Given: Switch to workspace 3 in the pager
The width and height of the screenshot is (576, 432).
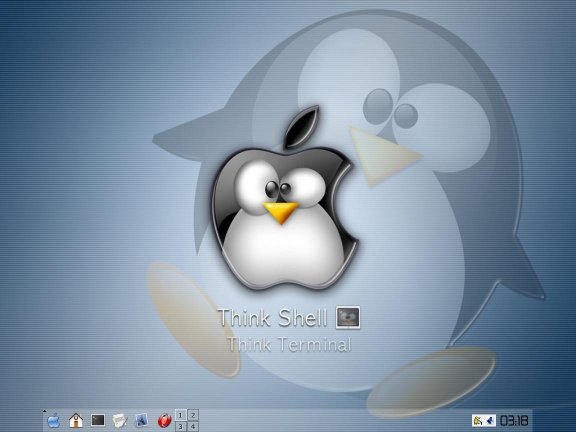Looking at the screenshot, I should (x=180, y=426).
